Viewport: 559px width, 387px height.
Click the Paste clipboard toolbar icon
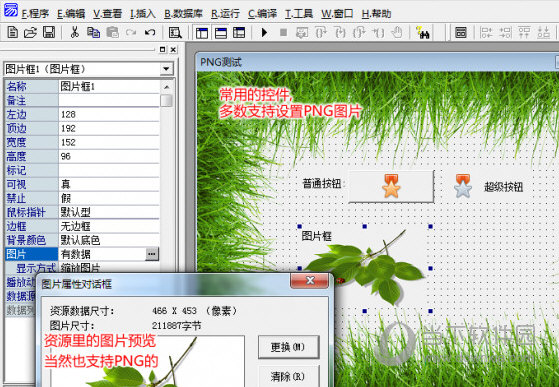(112, 32)
